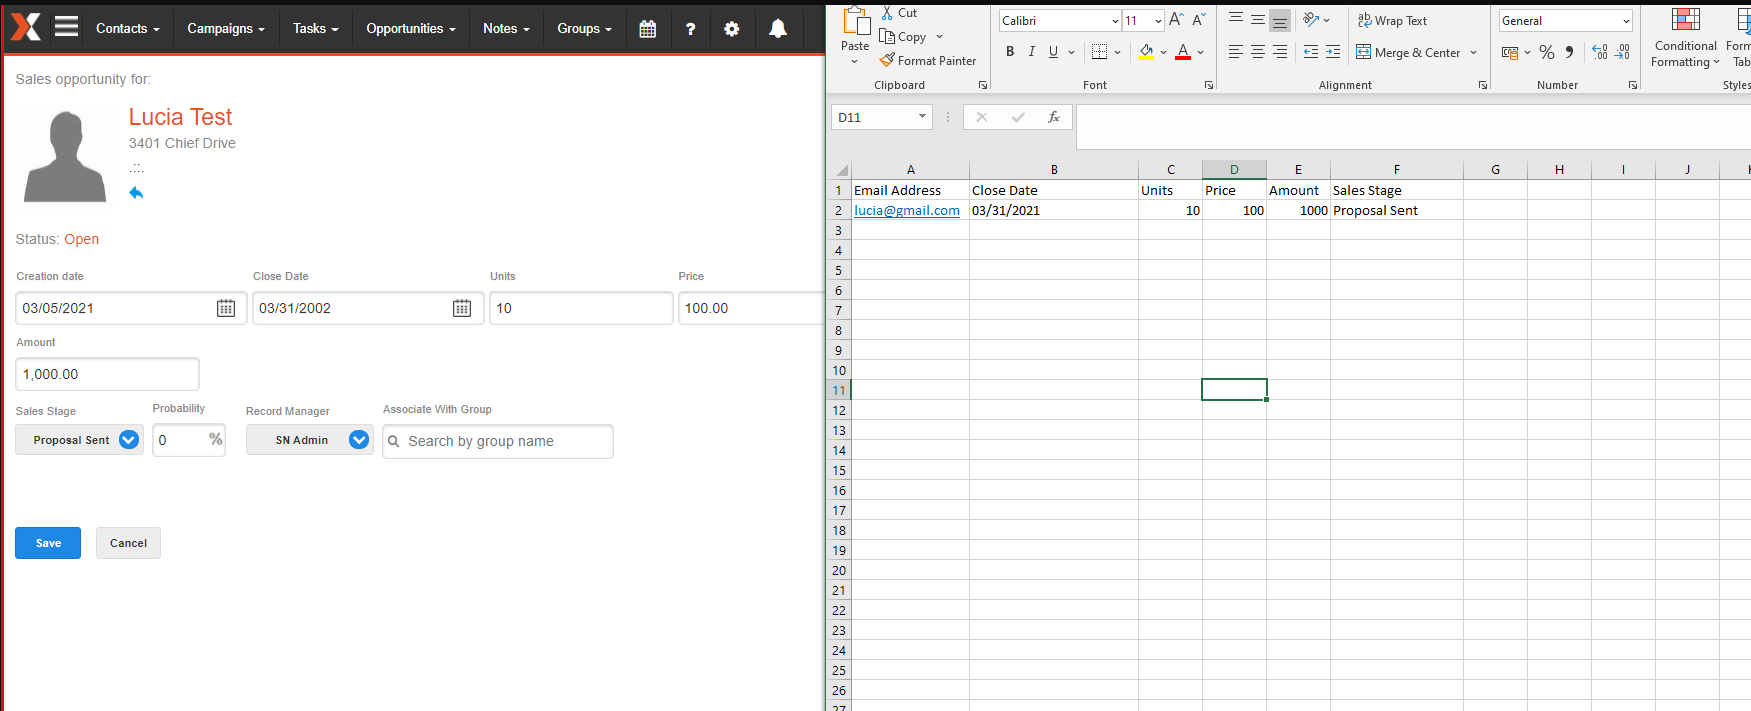Screen dimensions: 1751x711
Task: Open the Campaigns menu
Action: click(225, 29)
